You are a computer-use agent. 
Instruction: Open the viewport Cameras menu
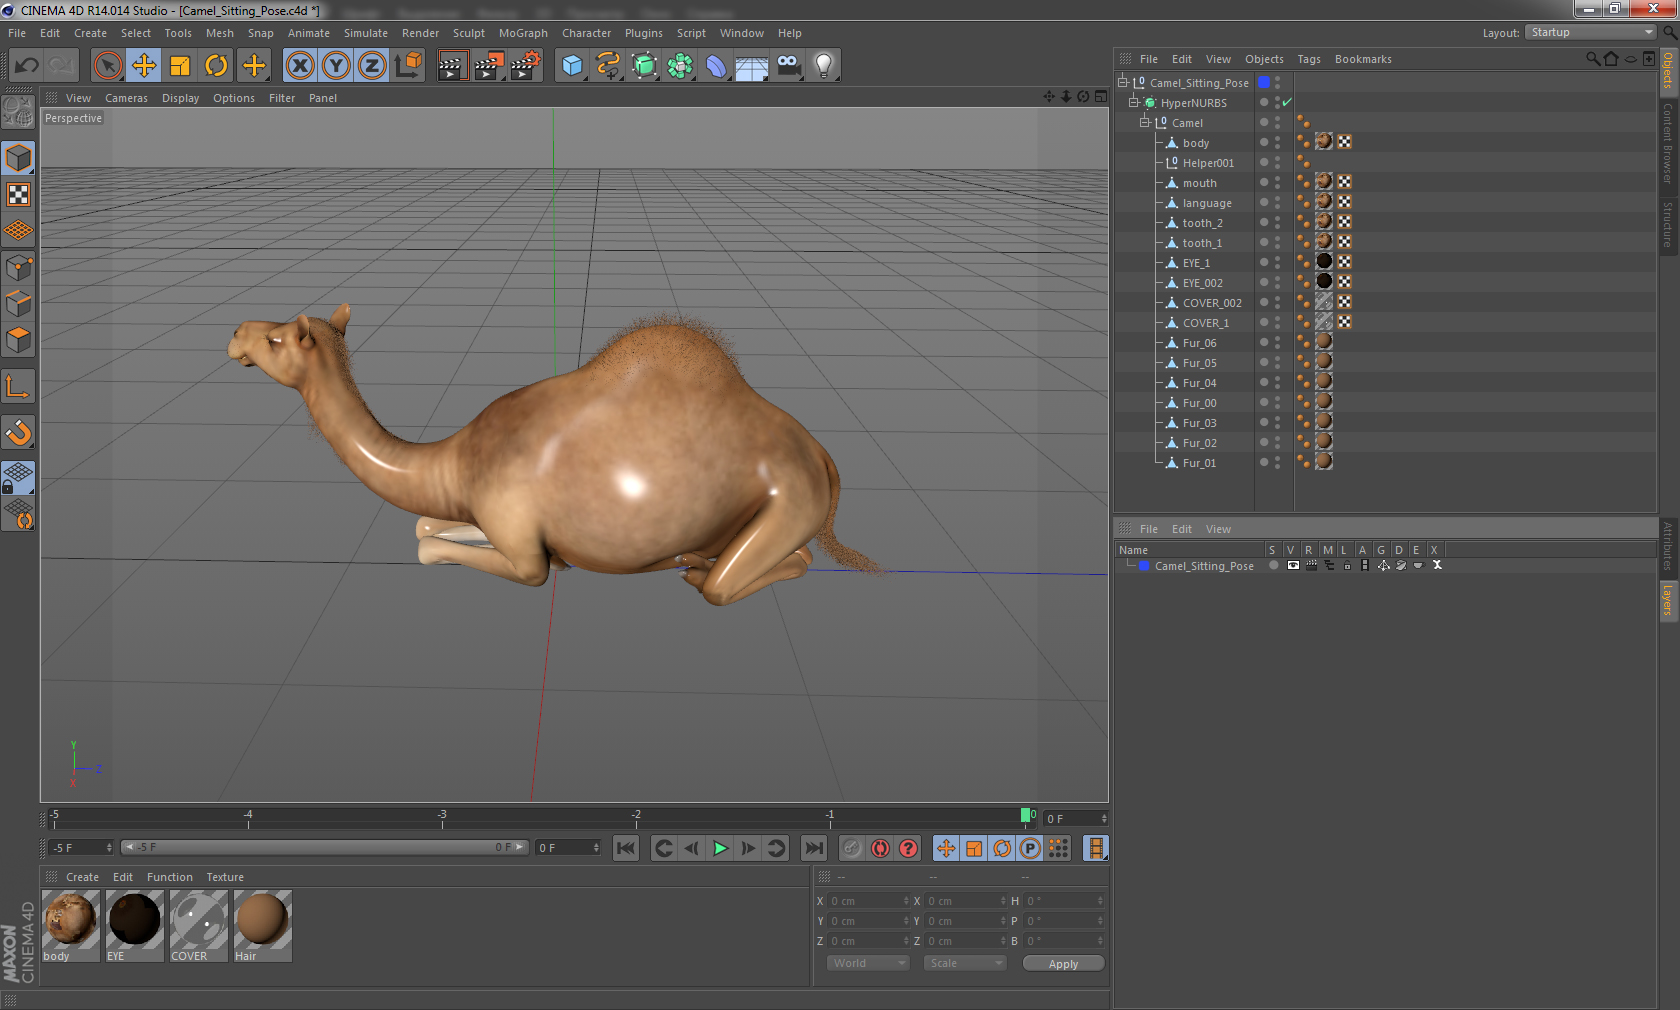126,98
